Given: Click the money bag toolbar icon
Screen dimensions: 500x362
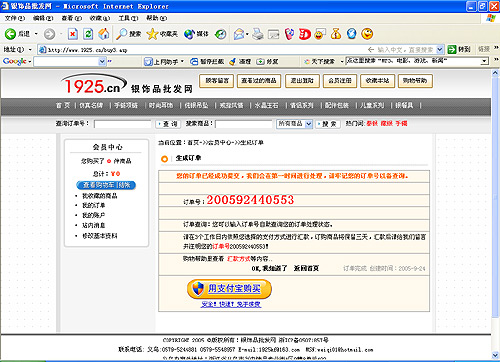Looking at the screenshot, I should (x=336, y=34).
